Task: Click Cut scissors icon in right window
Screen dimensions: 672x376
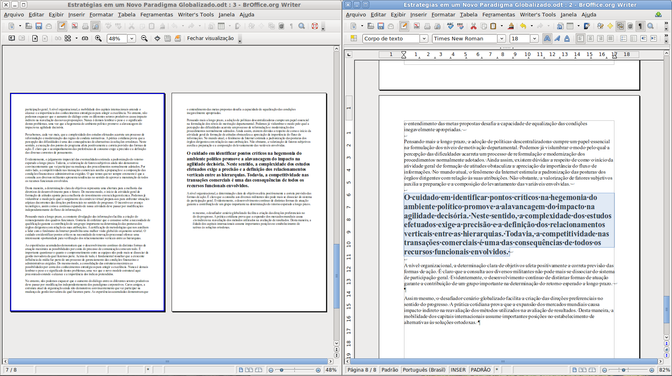Action: pyautogui.click(x=474, y=26)
